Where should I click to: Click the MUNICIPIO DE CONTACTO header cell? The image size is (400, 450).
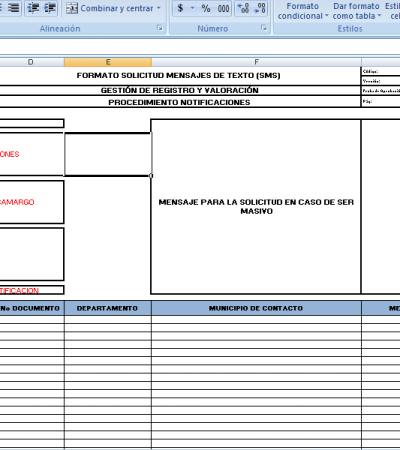(x=256, y=308)
